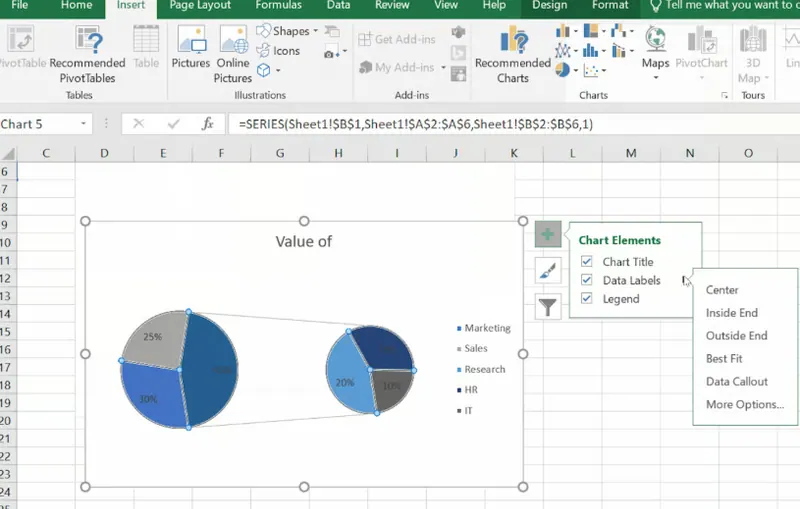Switch to the Page Layout tab

[x=200, y=6]
